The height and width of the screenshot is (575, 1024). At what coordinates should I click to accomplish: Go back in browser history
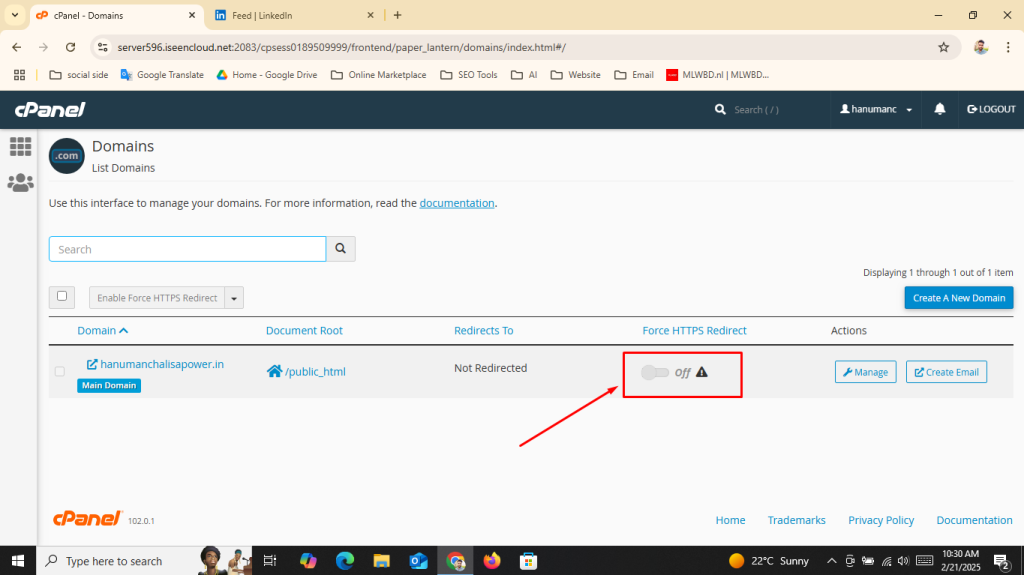tap(16, 47)
